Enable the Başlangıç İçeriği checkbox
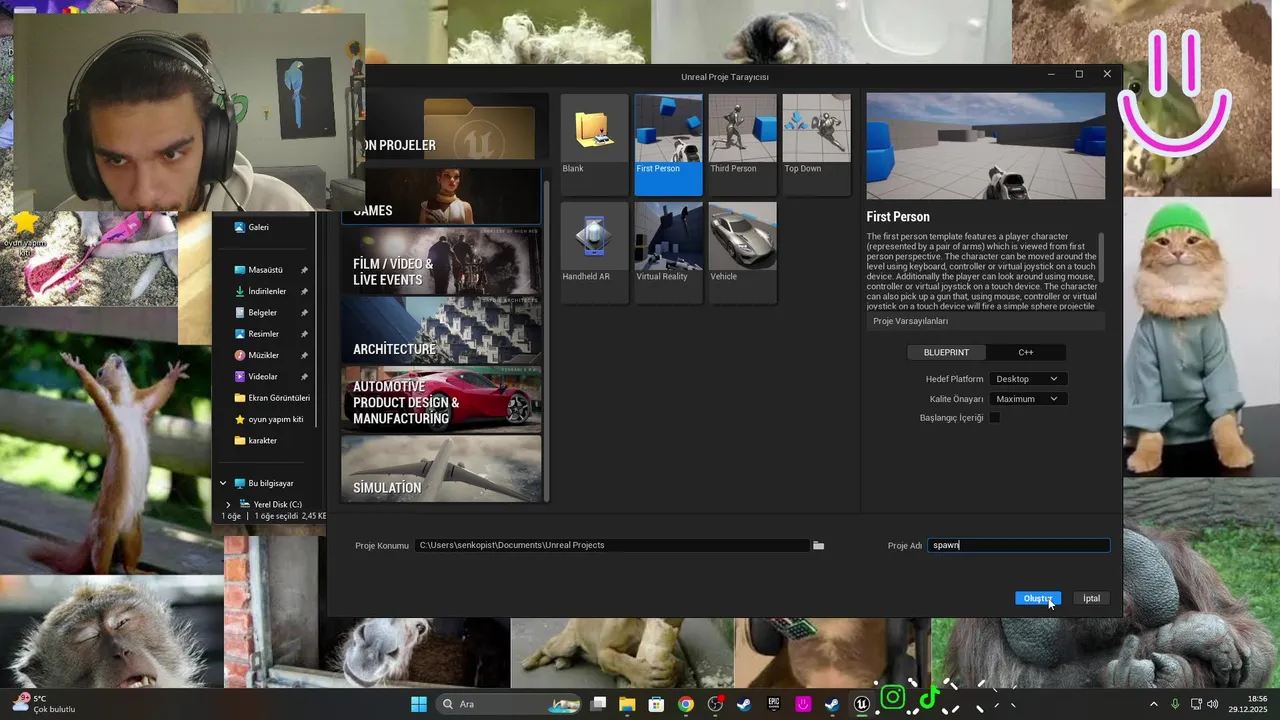1280x720 pixels. [995, 418]
